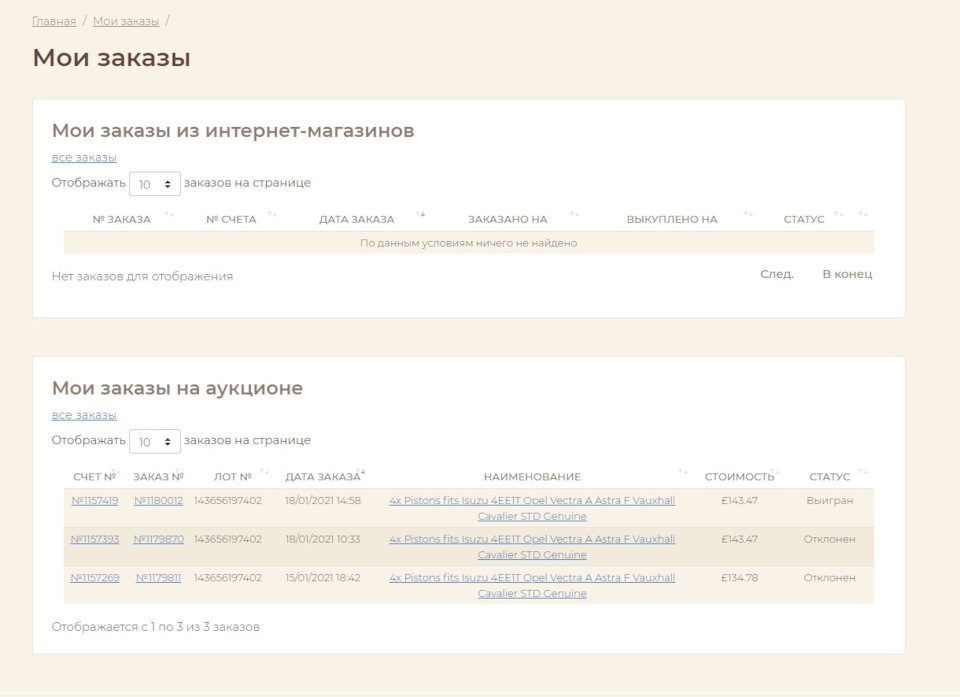Viewport: 960px width, 697px height.
Task: Go to Главная breadcrumb link
Action: [54, 21]
